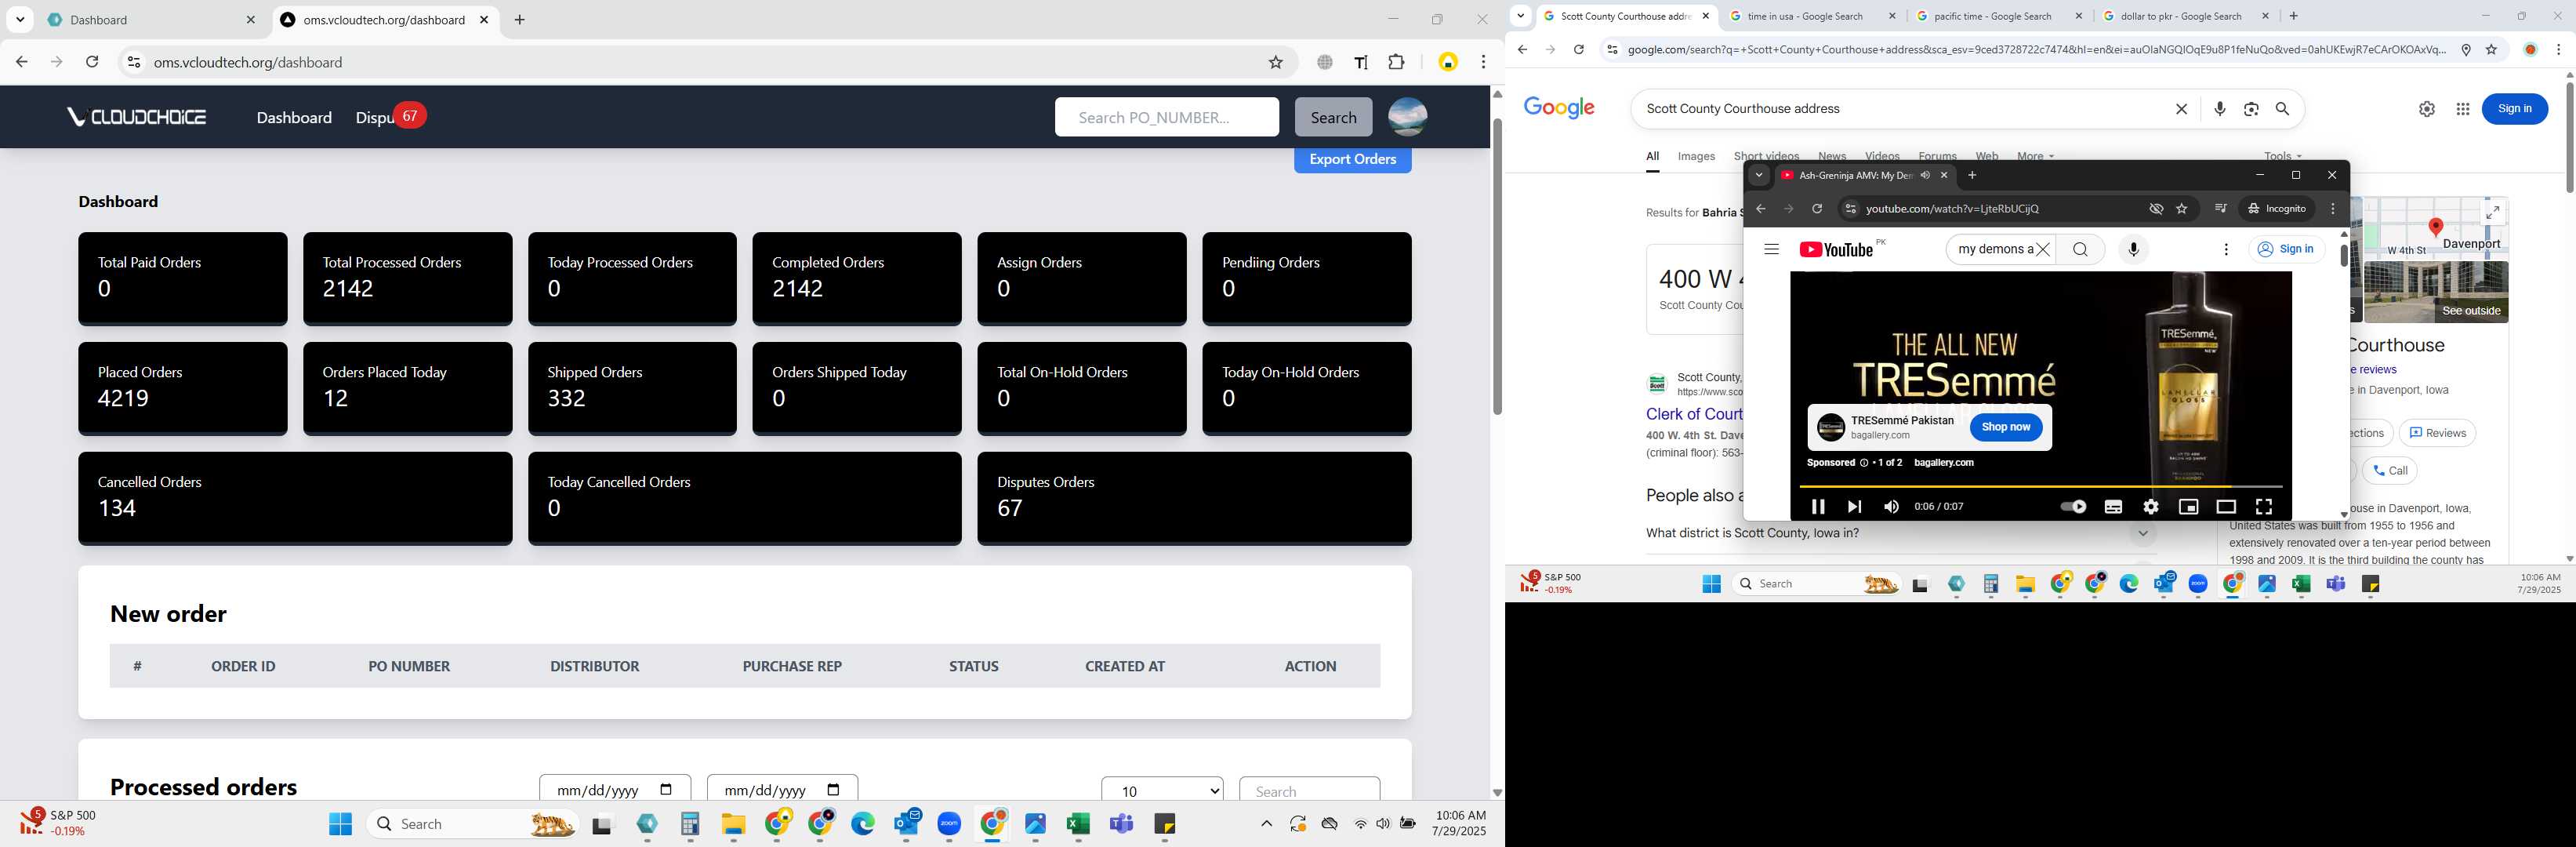Focus the Search PO_NUMBER field

click(1166, 117)
